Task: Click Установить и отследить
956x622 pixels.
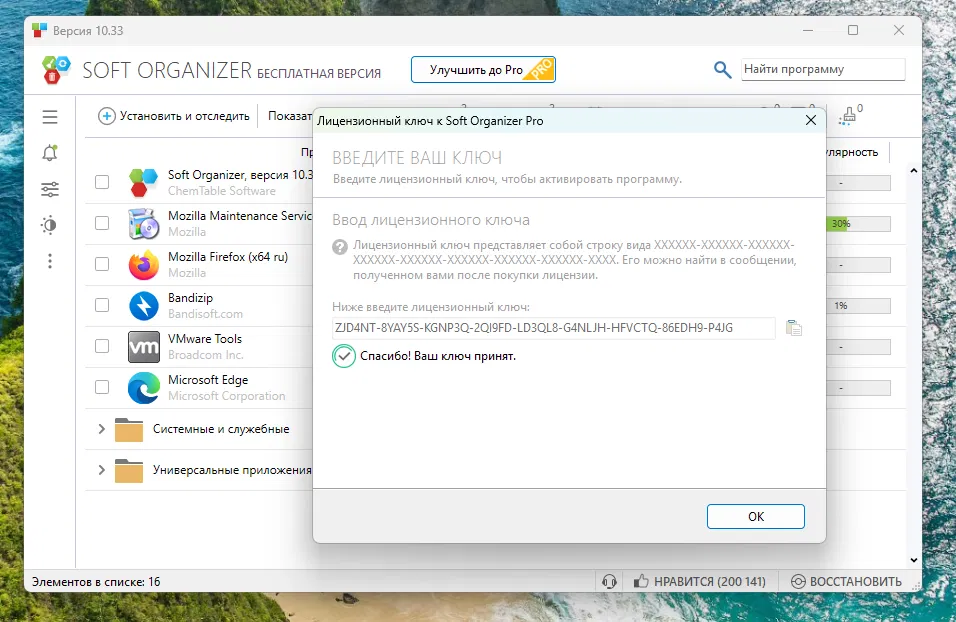Action: point(174,116)
